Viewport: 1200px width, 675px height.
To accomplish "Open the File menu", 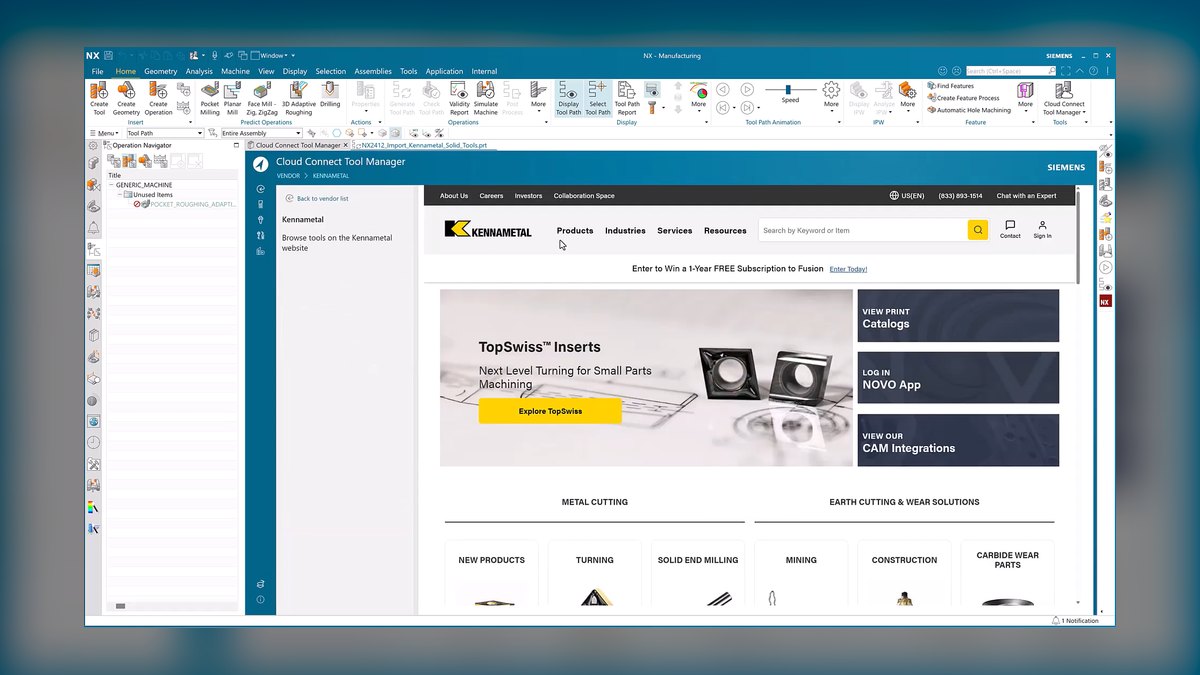I will 97,71.
